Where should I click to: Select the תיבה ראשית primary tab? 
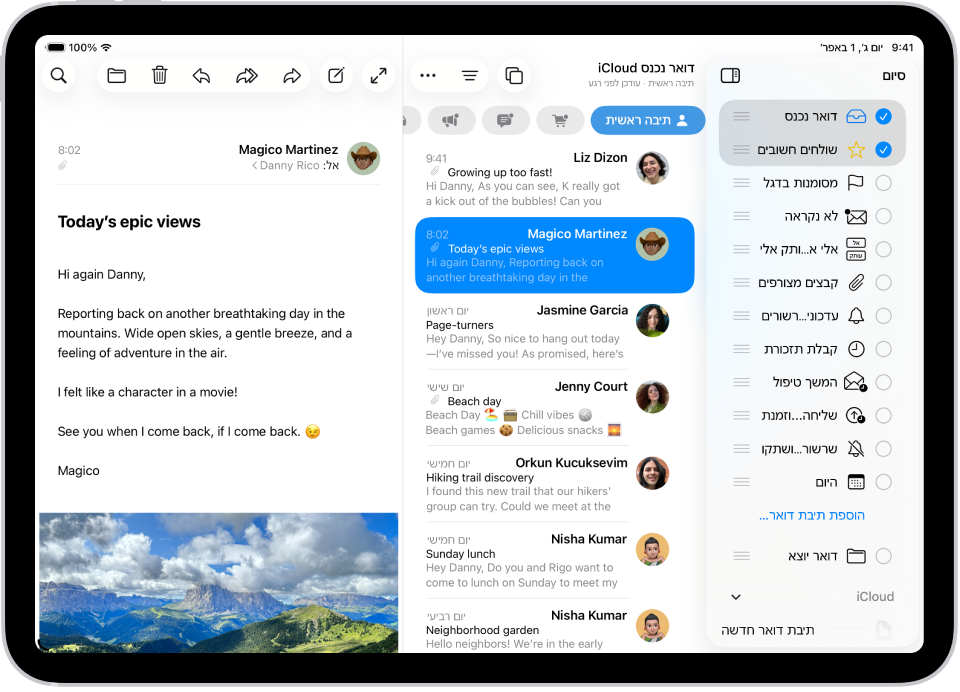click(x=648, y=121)
